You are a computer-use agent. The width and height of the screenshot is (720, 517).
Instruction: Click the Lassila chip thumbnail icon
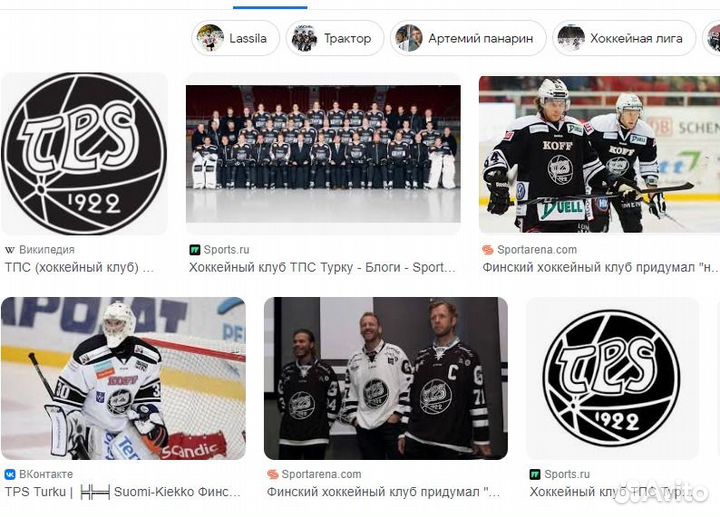pyautogui.click(x=210, y=38)
